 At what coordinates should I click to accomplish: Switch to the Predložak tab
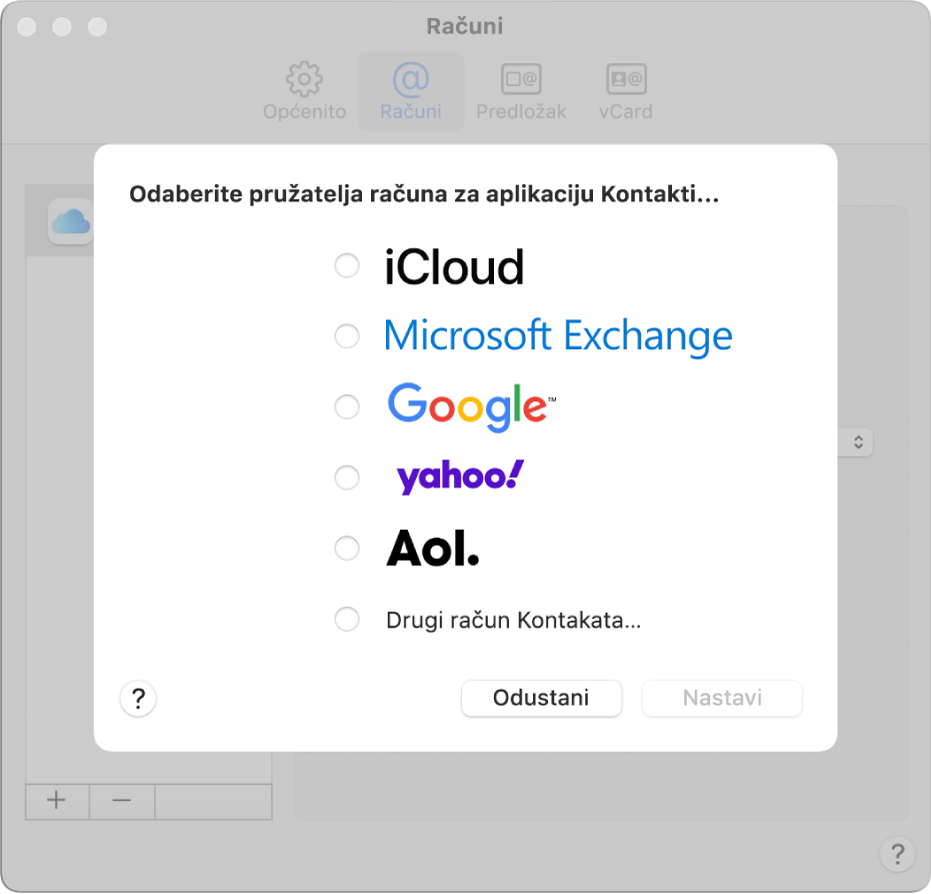(521, 91)
